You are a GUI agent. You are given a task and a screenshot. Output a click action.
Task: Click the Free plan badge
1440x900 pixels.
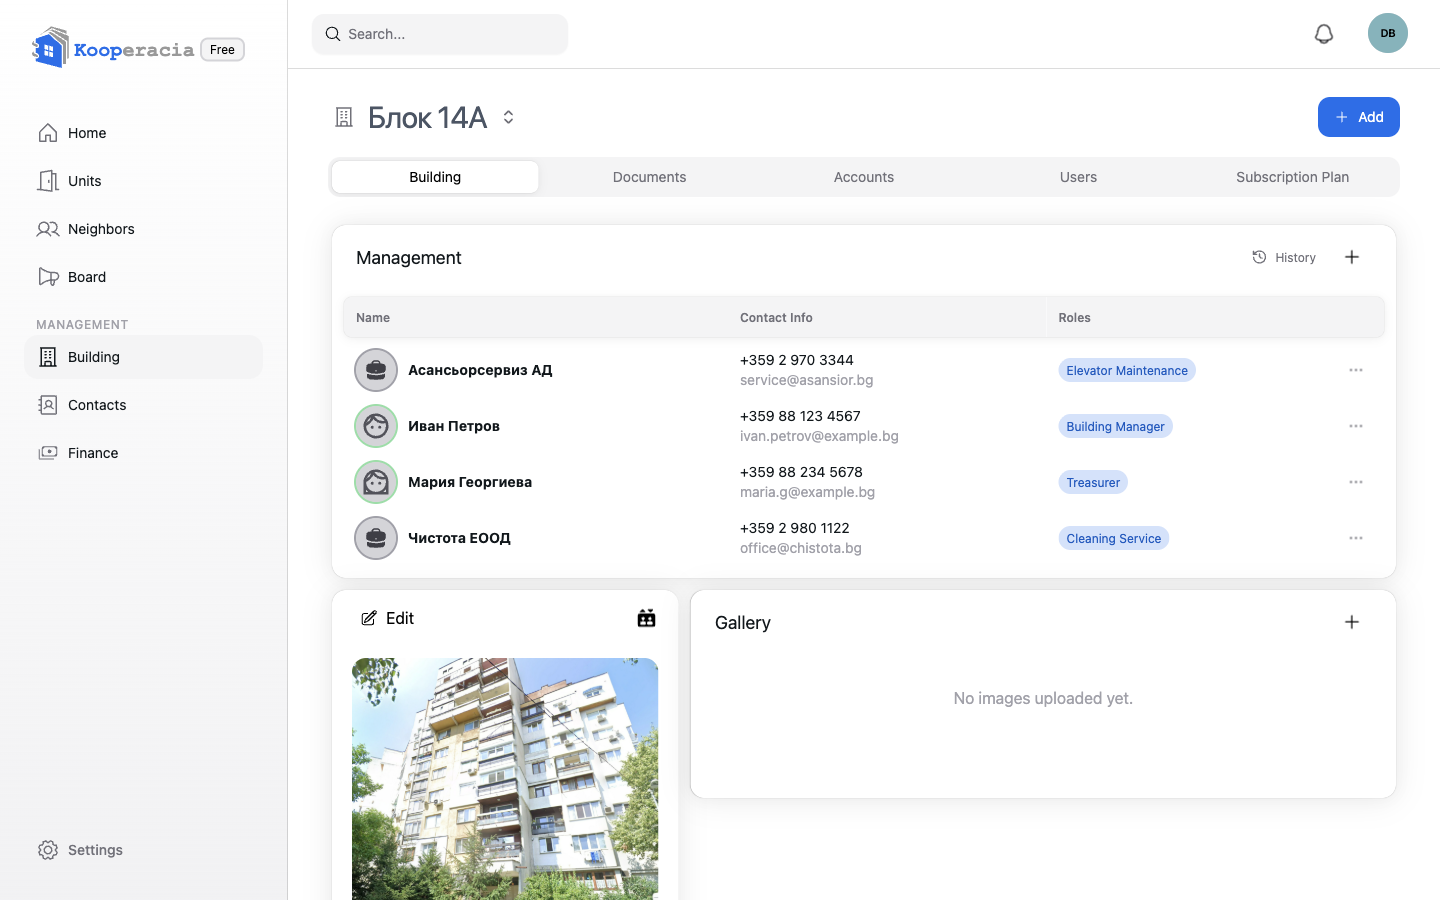point(222,49)
